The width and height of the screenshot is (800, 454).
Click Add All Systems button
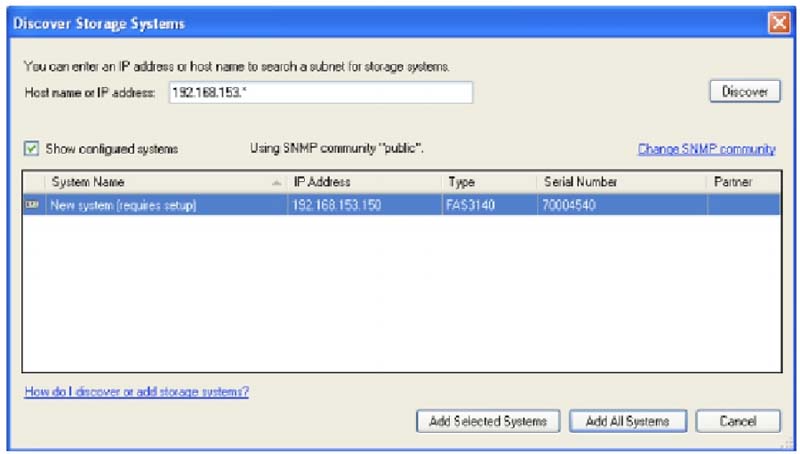point(628,421)
